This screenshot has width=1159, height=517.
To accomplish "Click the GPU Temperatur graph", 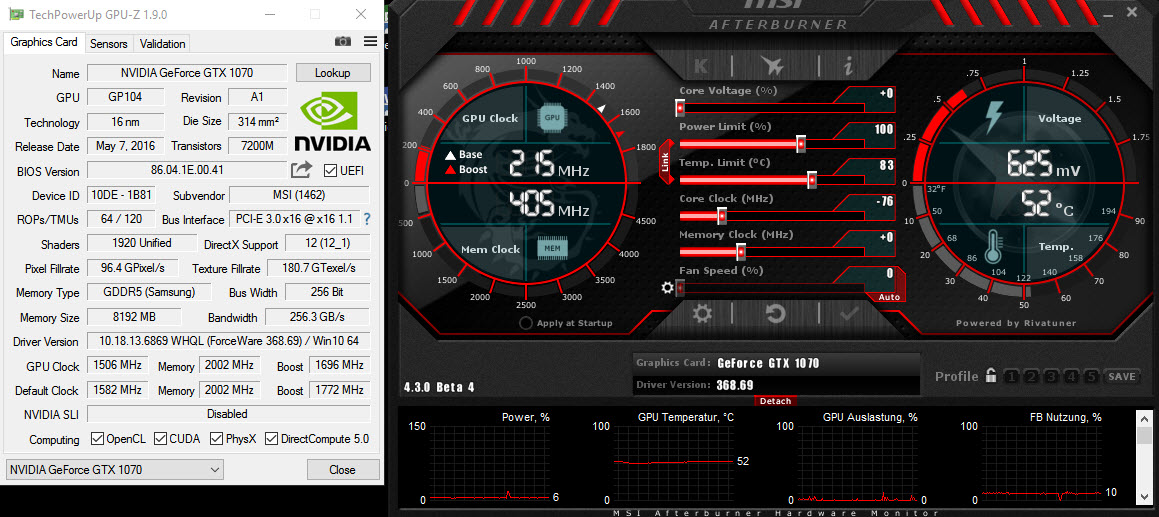I will tap(672, 464).
